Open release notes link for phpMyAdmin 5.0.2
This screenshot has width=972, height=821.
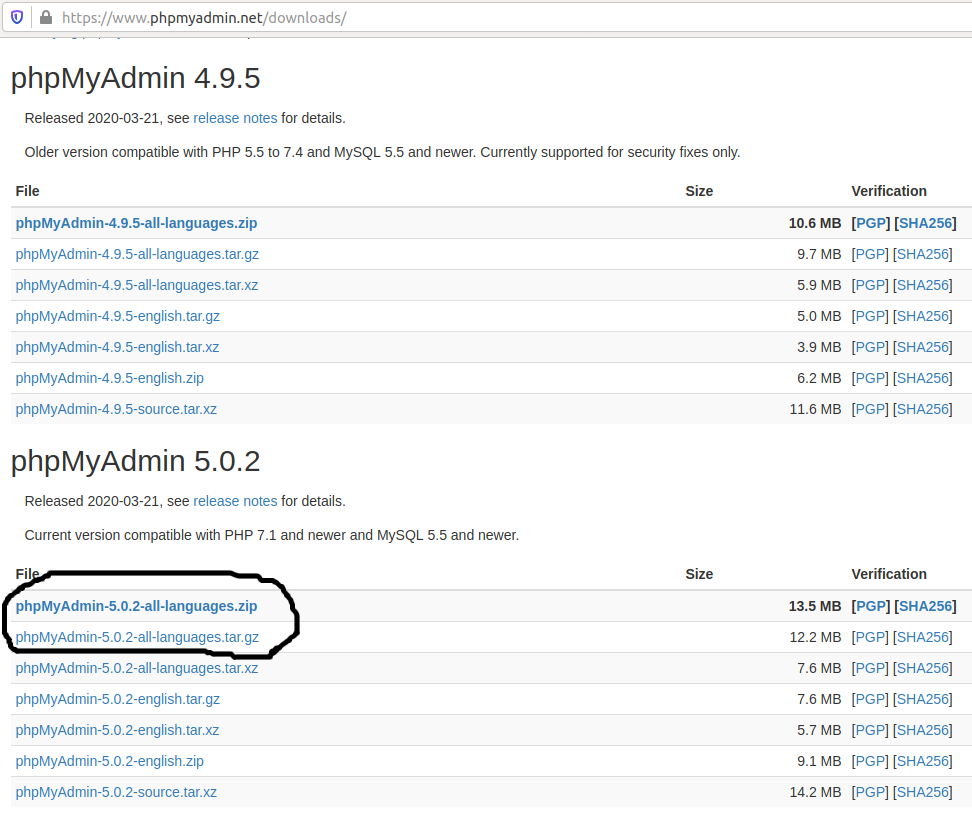(x=235, y=501)
